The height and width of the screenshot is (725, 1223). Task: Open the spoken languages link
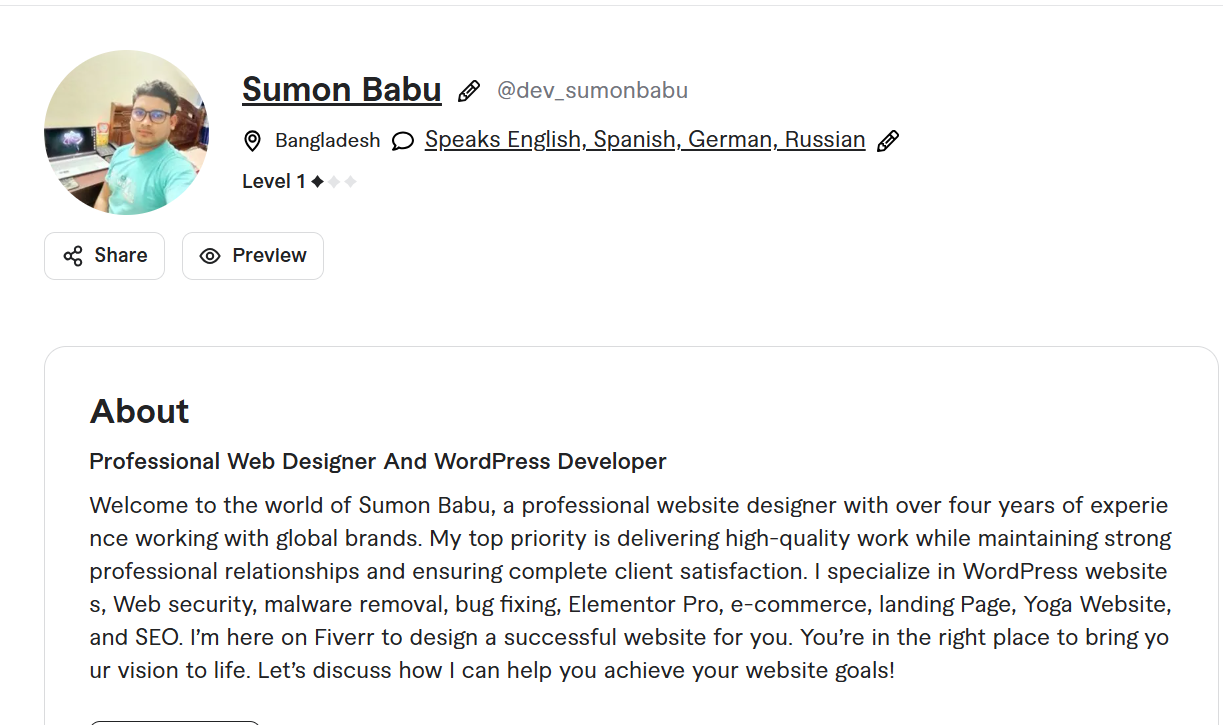coord(645,140)
